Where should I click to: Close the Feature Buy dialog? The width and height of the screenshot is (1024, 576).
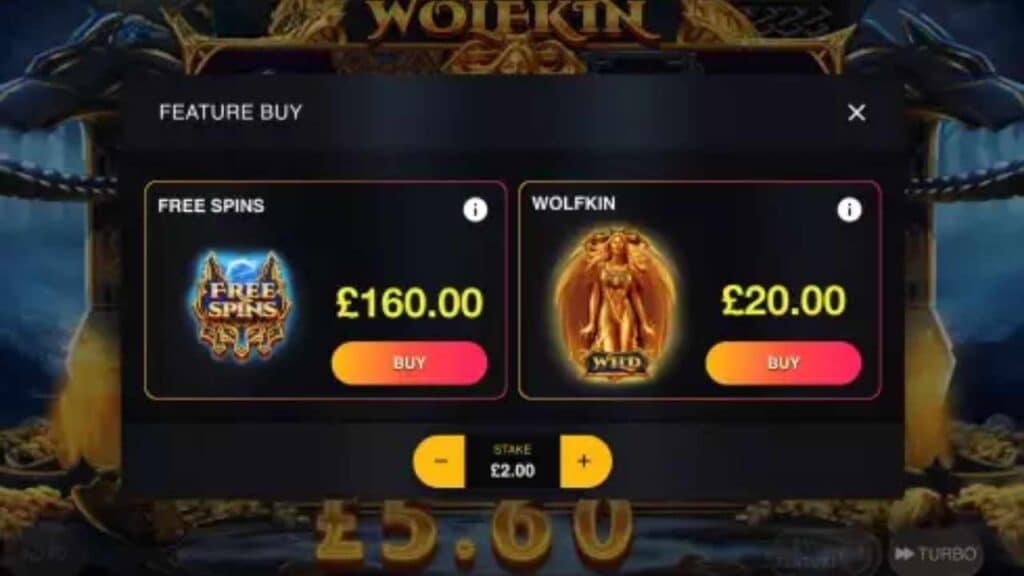(x=856, y=113)
